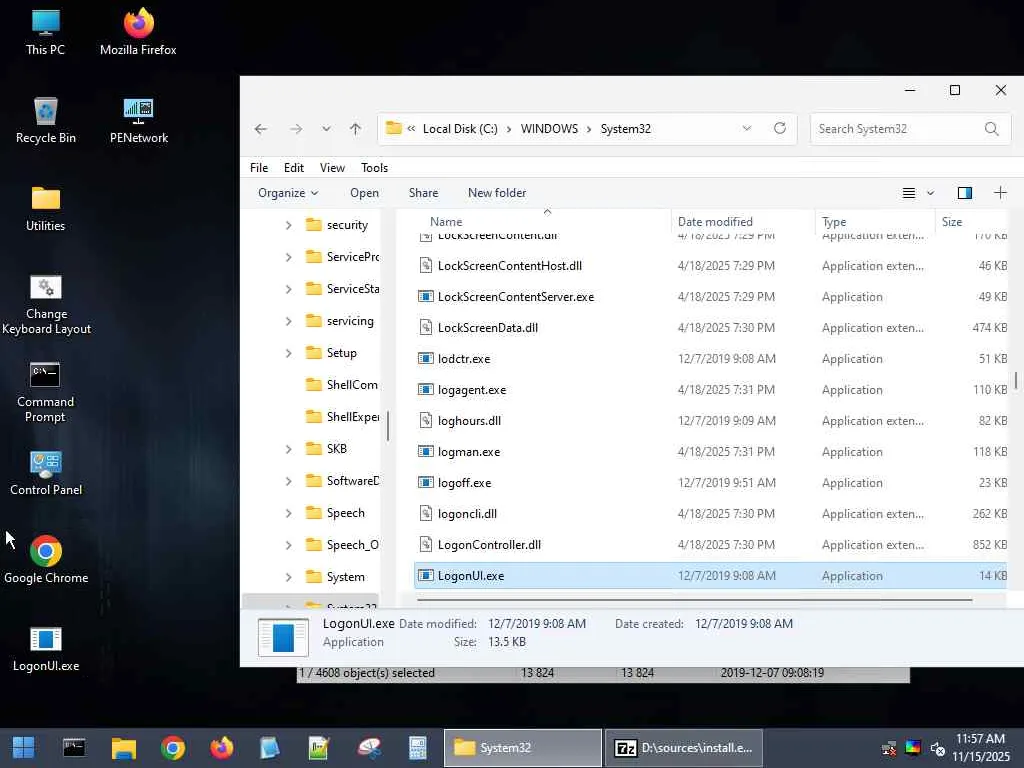The height and width of the screenshot is (768, 1024).
Task: Open the Utilities desktop folder
Action: point(45,208)
